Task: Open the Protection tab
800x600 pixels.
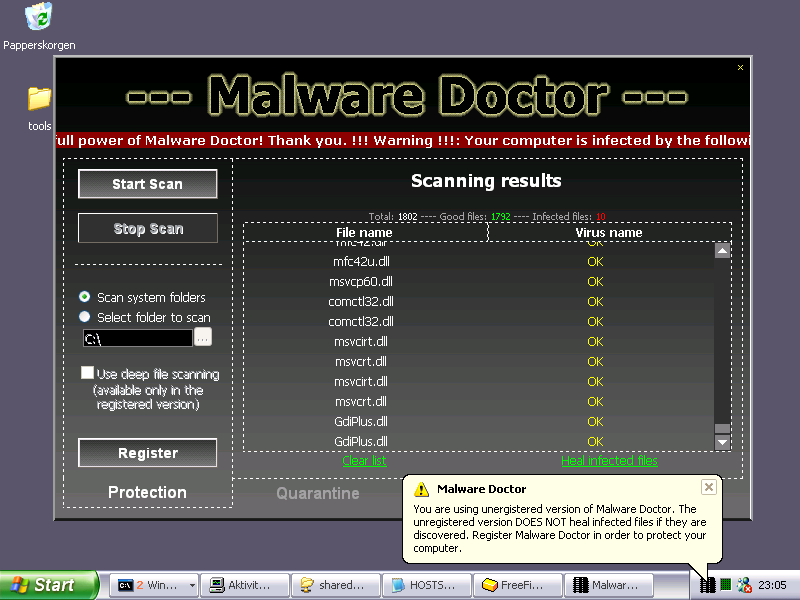Action: tap(147, 492)
